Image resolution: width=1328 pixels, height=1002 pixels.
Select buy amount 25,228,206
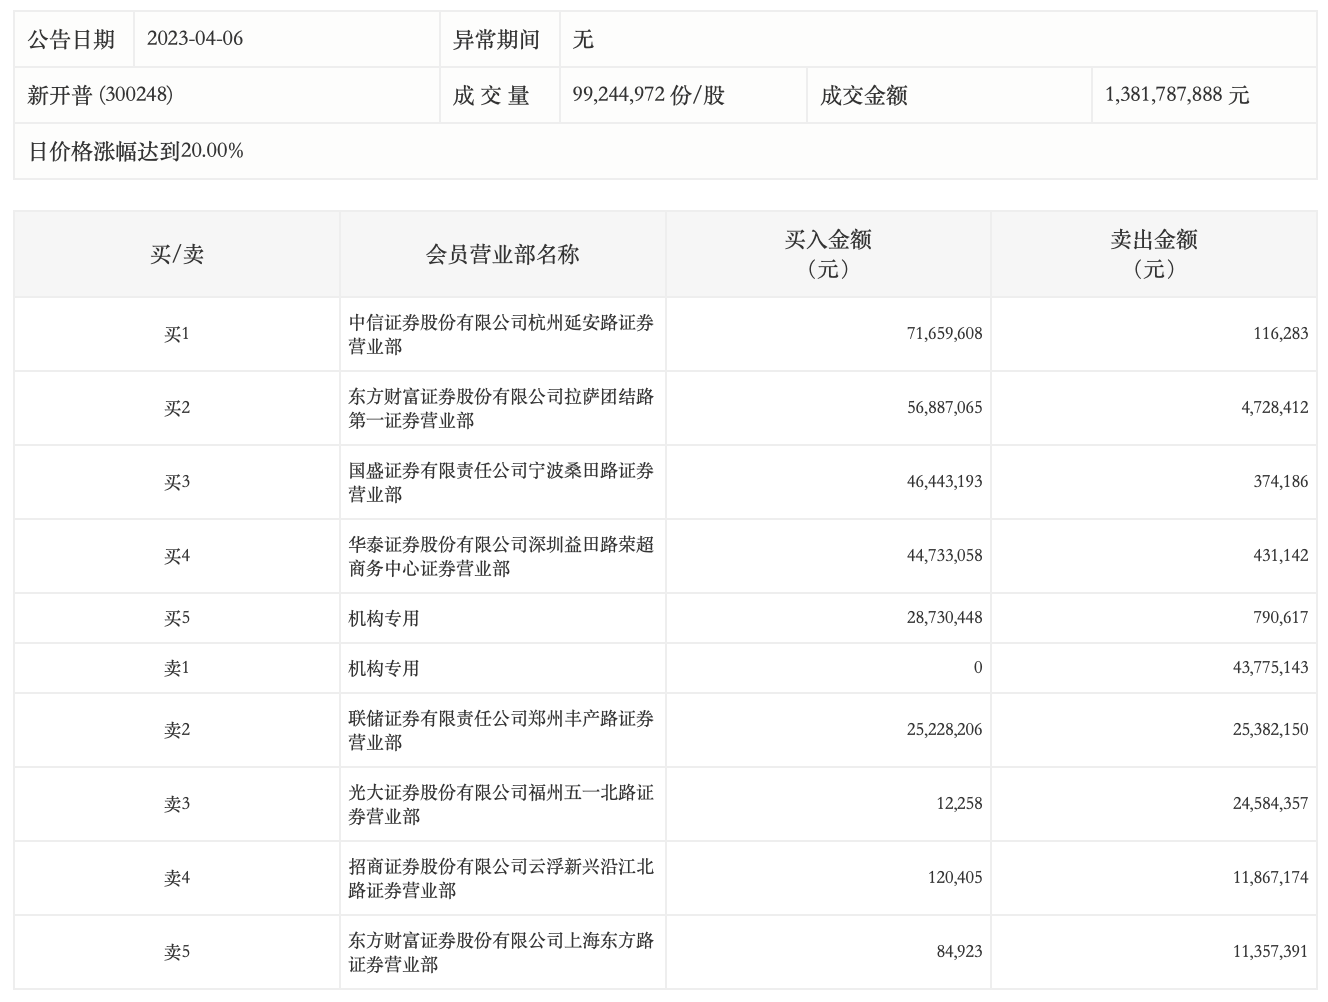[944, 730]
